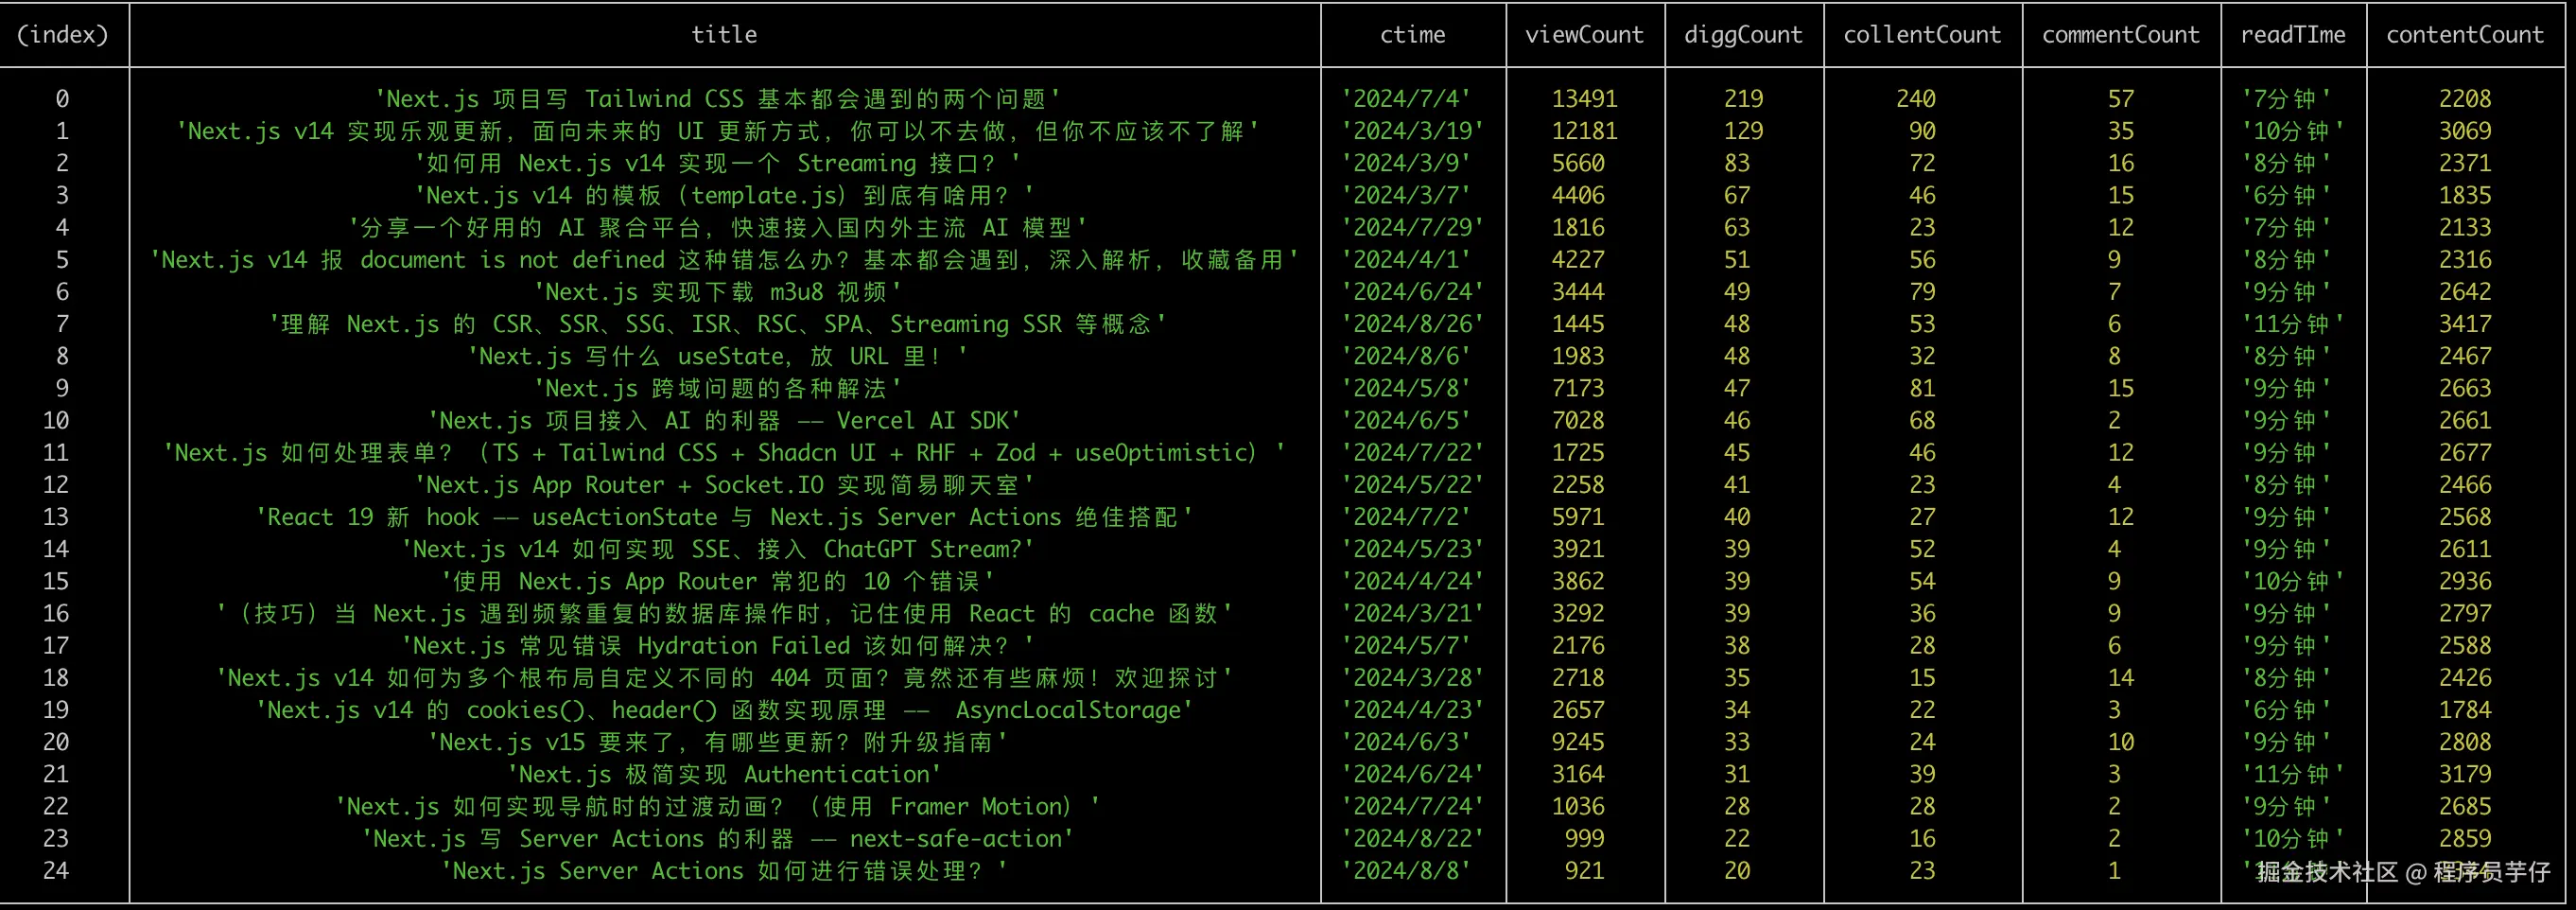This screenshot has width=2576, height=910.
Task: Select title about React 的 cache 函数
Action: pos(724,613)
